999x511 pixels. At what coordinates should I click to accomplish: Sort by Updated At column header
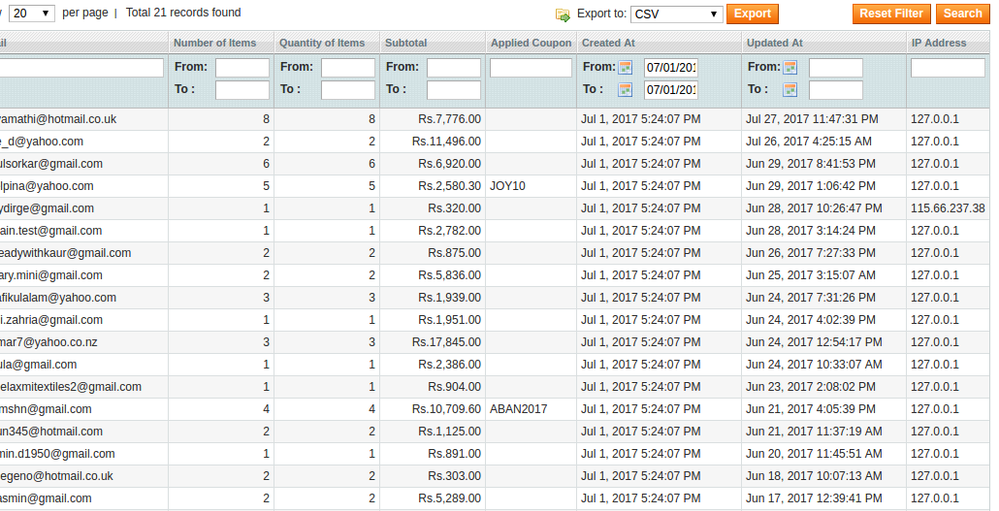pos(774,43)
